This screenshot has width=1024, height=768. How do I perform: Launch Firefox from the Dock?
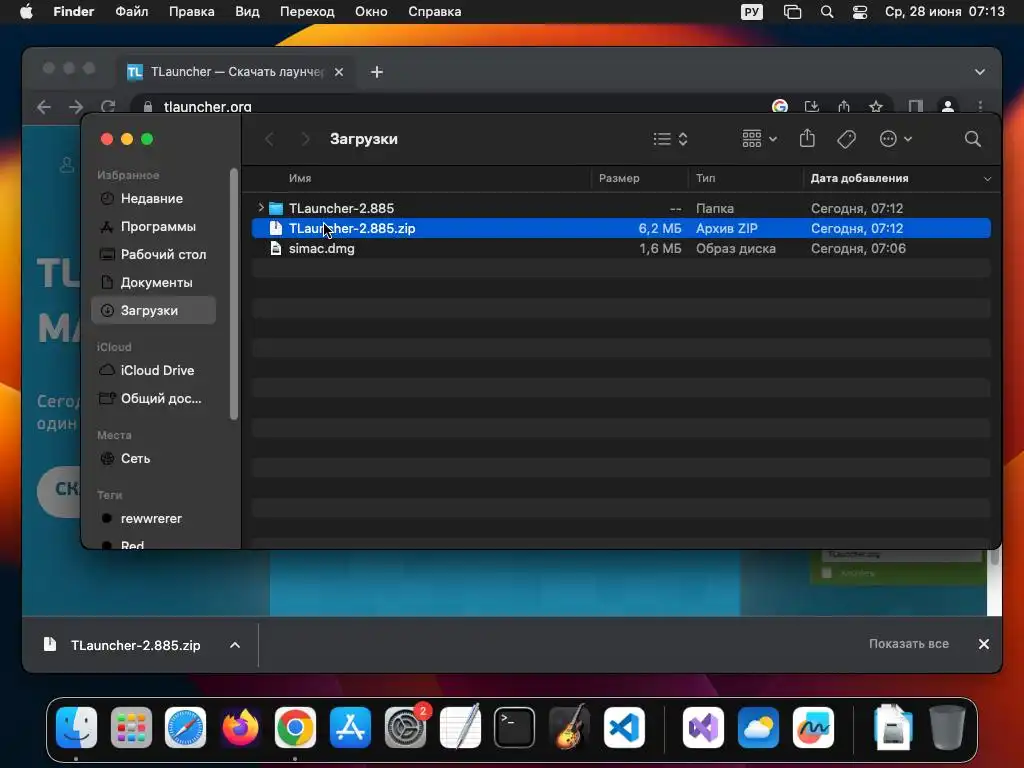click(240, 727)
